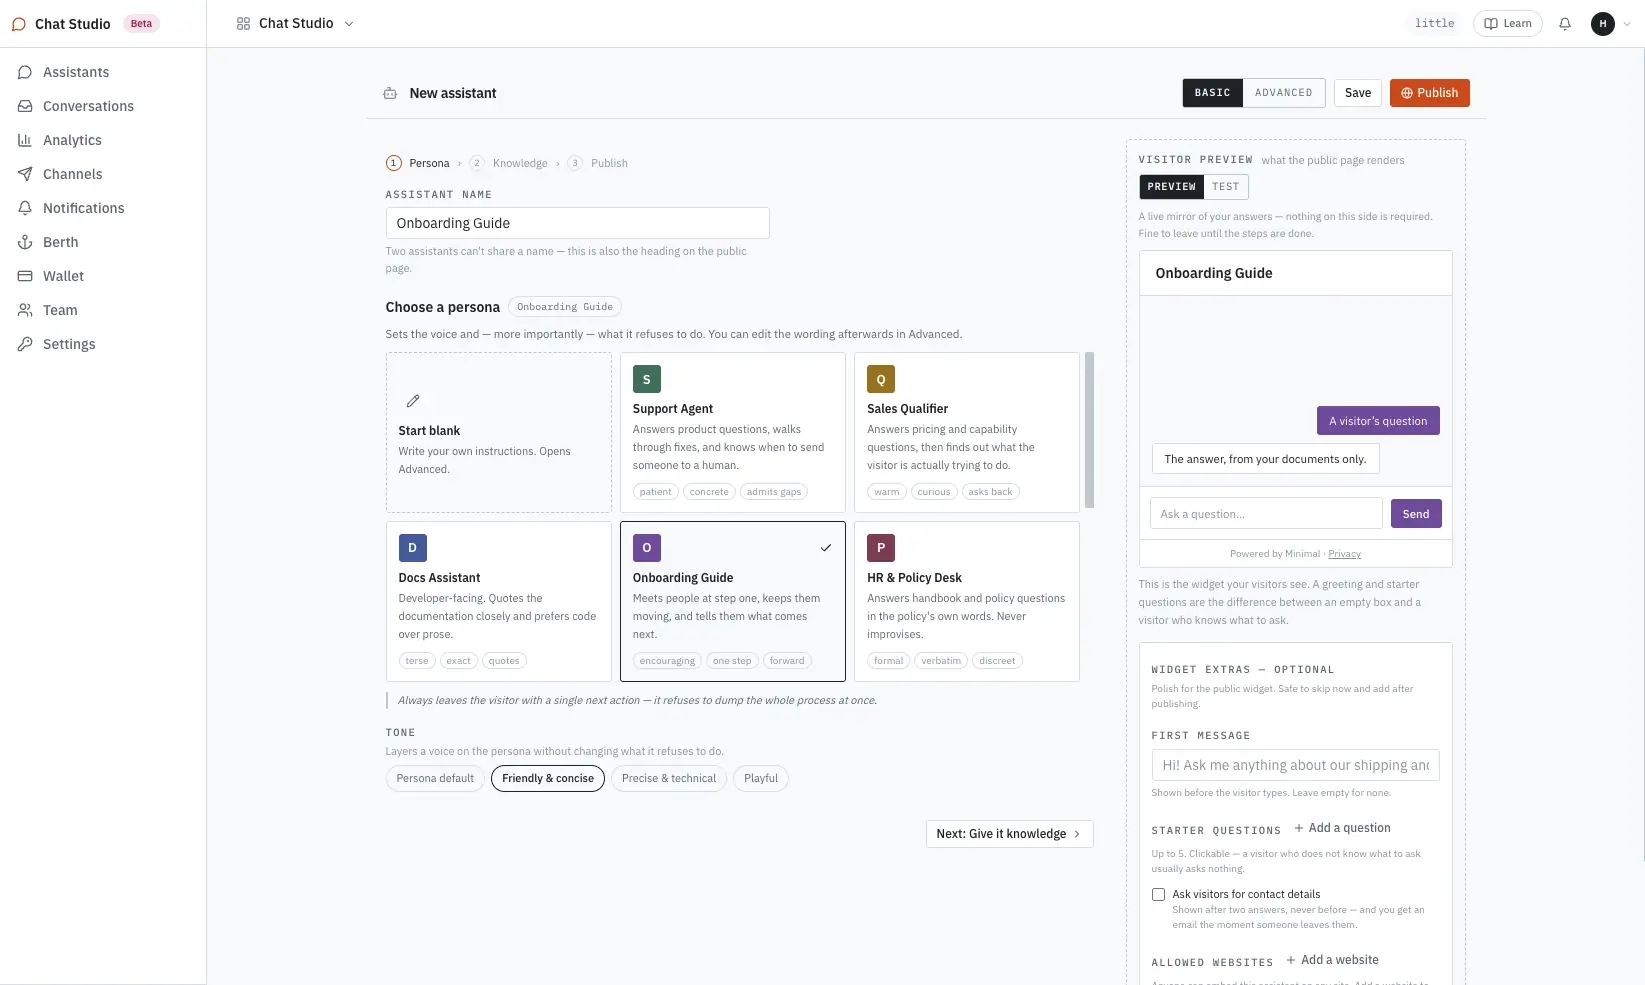Click the top bar notification bell
The height and width of the screenshot is (985, 1645).
click(x=1565, y=24)
